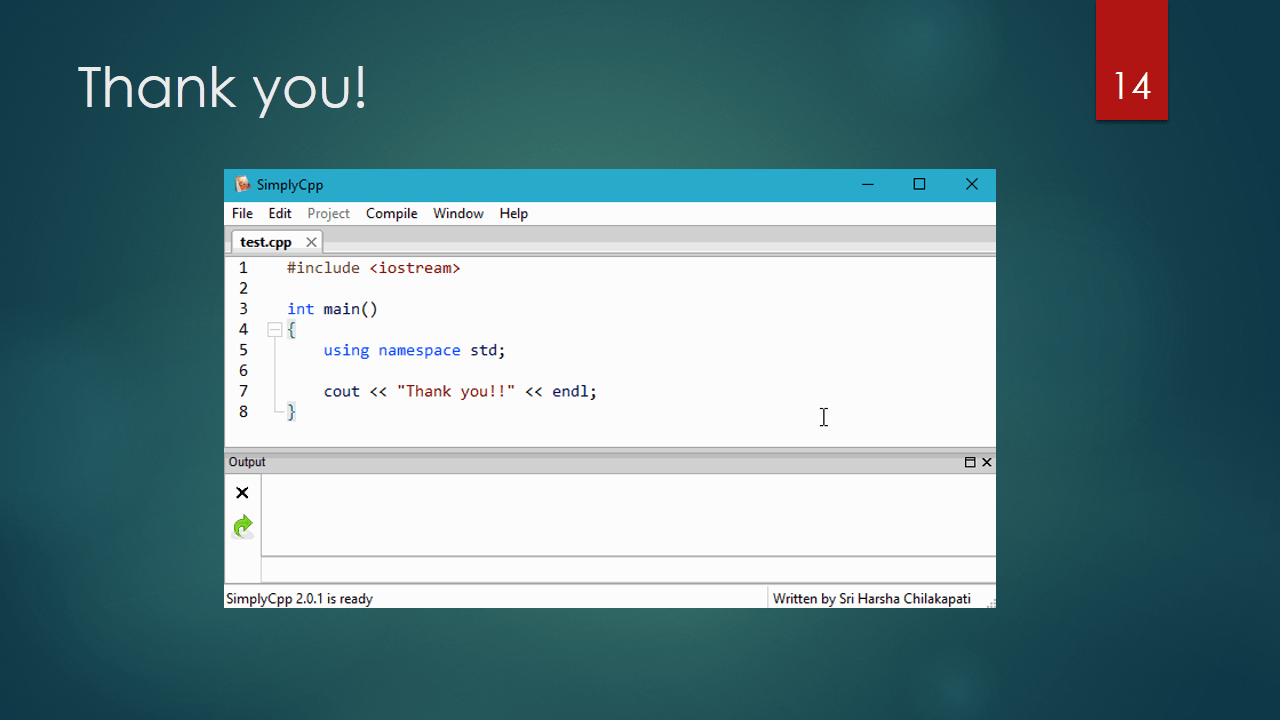This screenshot has height=720, width=1280.
Task: Close the SimplyCpp window
Action: tap(971, 184)
